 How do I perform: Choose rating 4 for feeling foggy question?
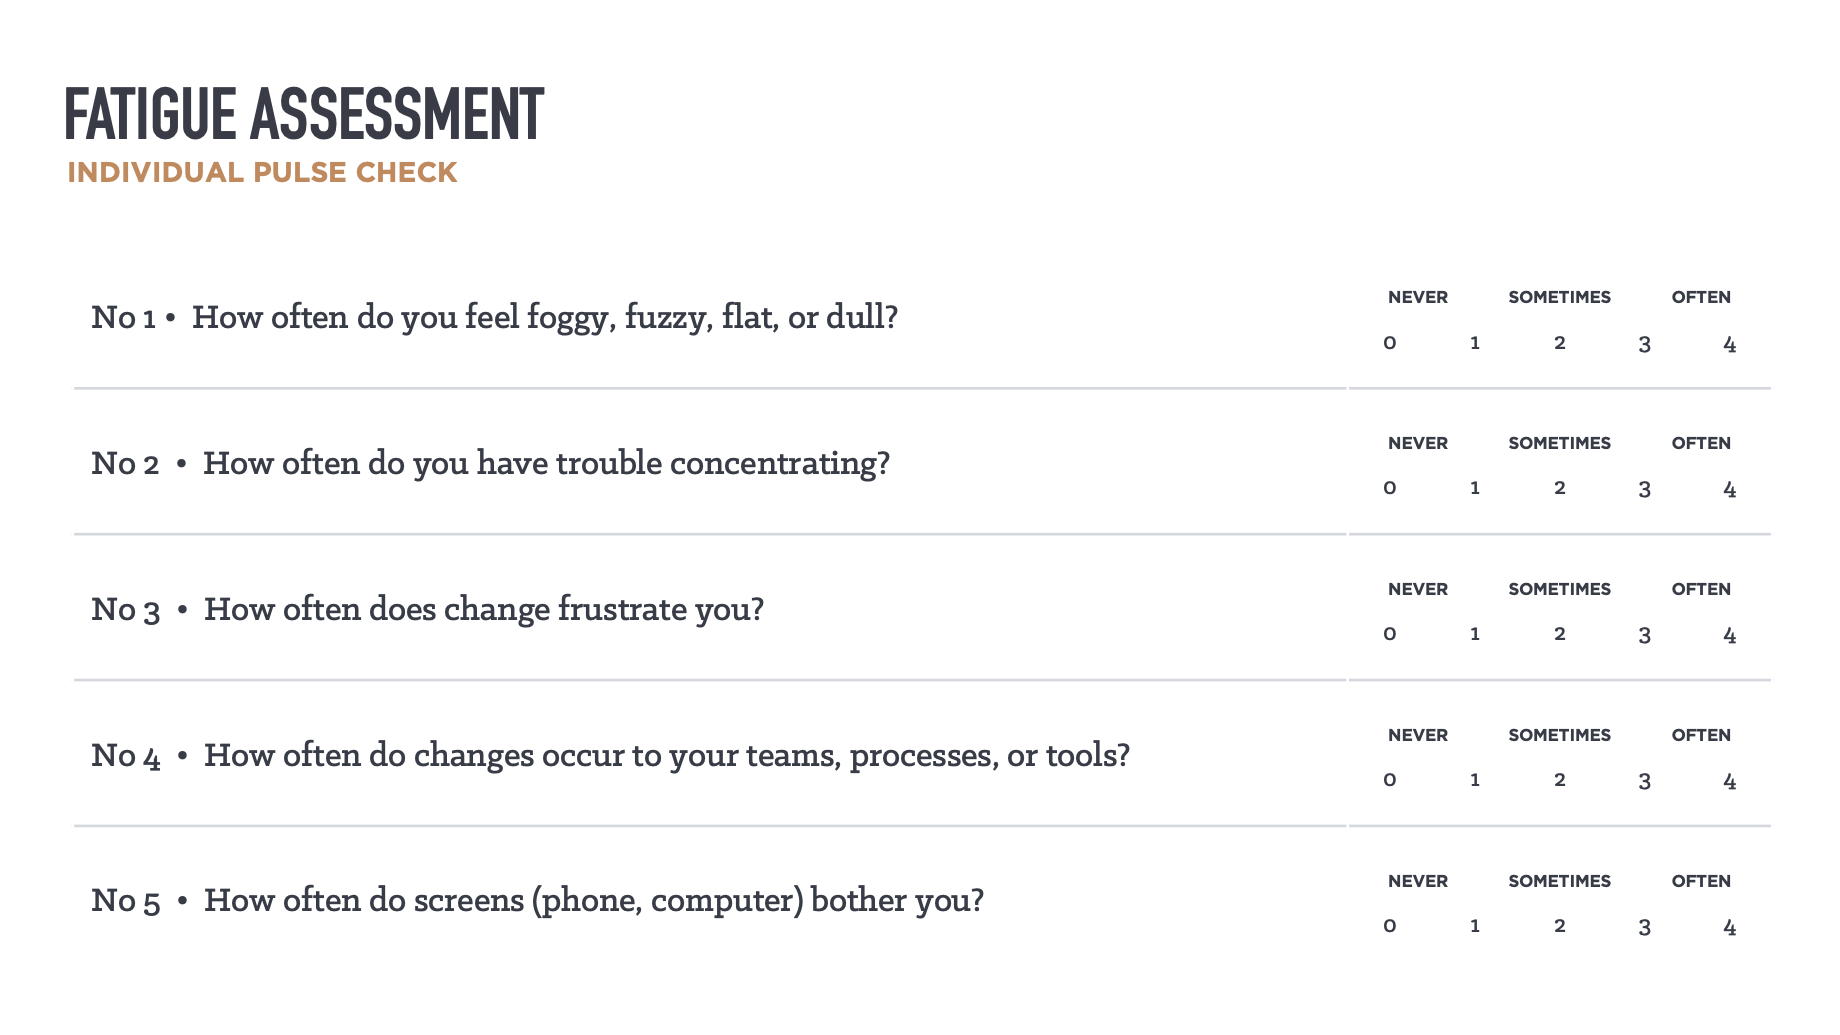pyautogui.click(x=1729, y=344)
